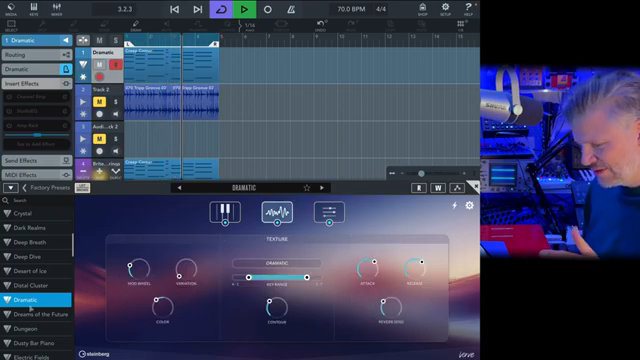Open Verve settings gear

469,205
